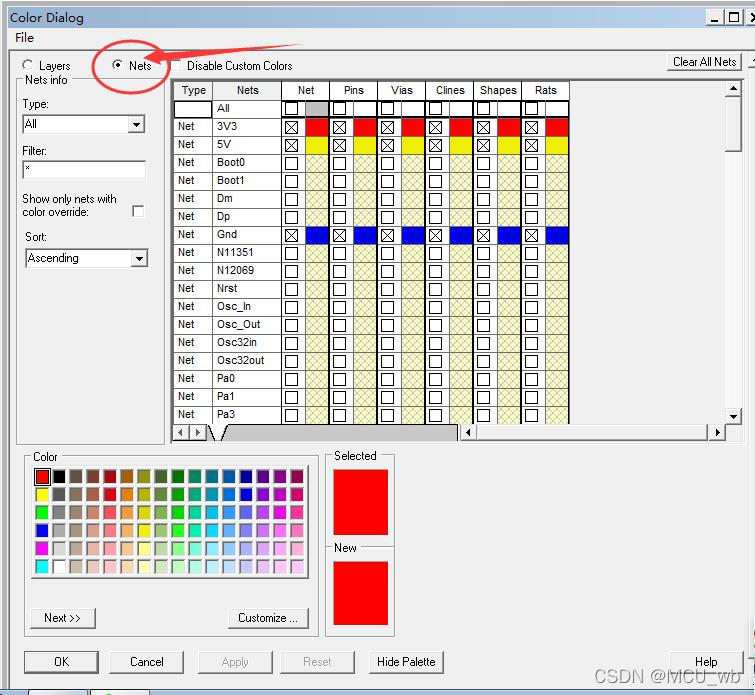Click the red Net color cell for 3V3
Image resolution: width=755 pixels, height=695 pixels.
click(x=317, y=128)
